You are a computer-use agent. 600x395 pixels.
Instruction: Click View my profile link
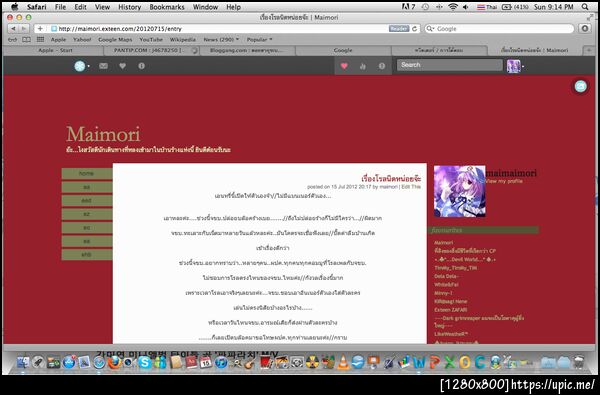[504, 181]
